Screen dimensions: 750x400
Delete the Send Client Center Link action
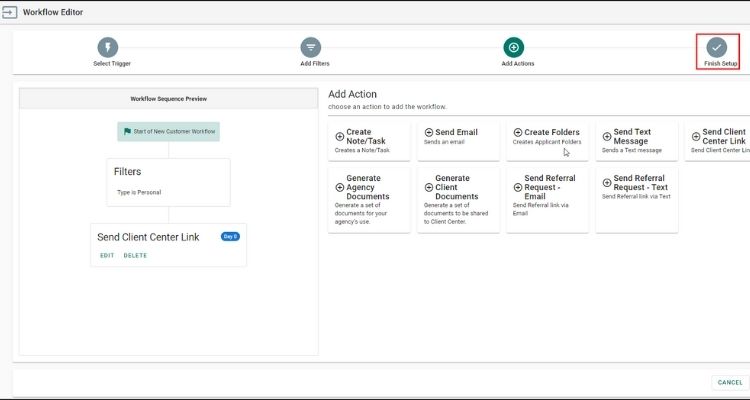click(135, 256)
